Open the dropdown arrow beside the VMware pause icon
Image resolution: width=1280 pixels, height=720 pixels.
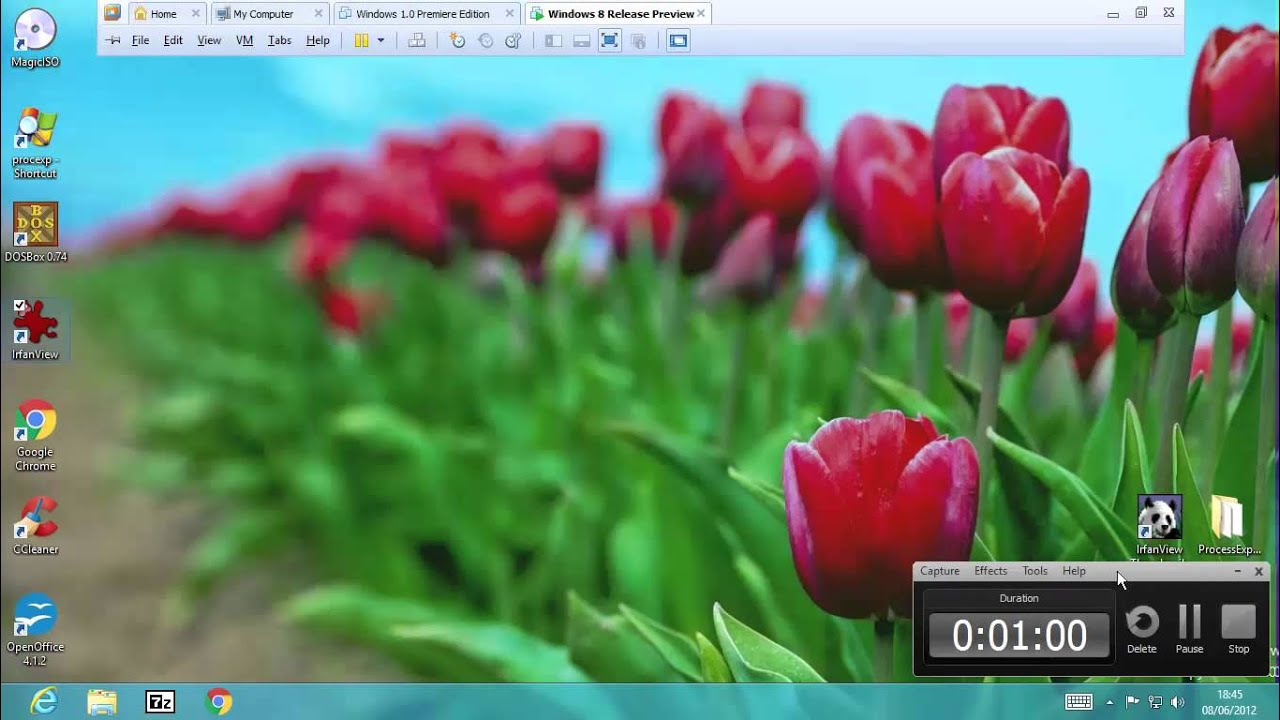381,41
